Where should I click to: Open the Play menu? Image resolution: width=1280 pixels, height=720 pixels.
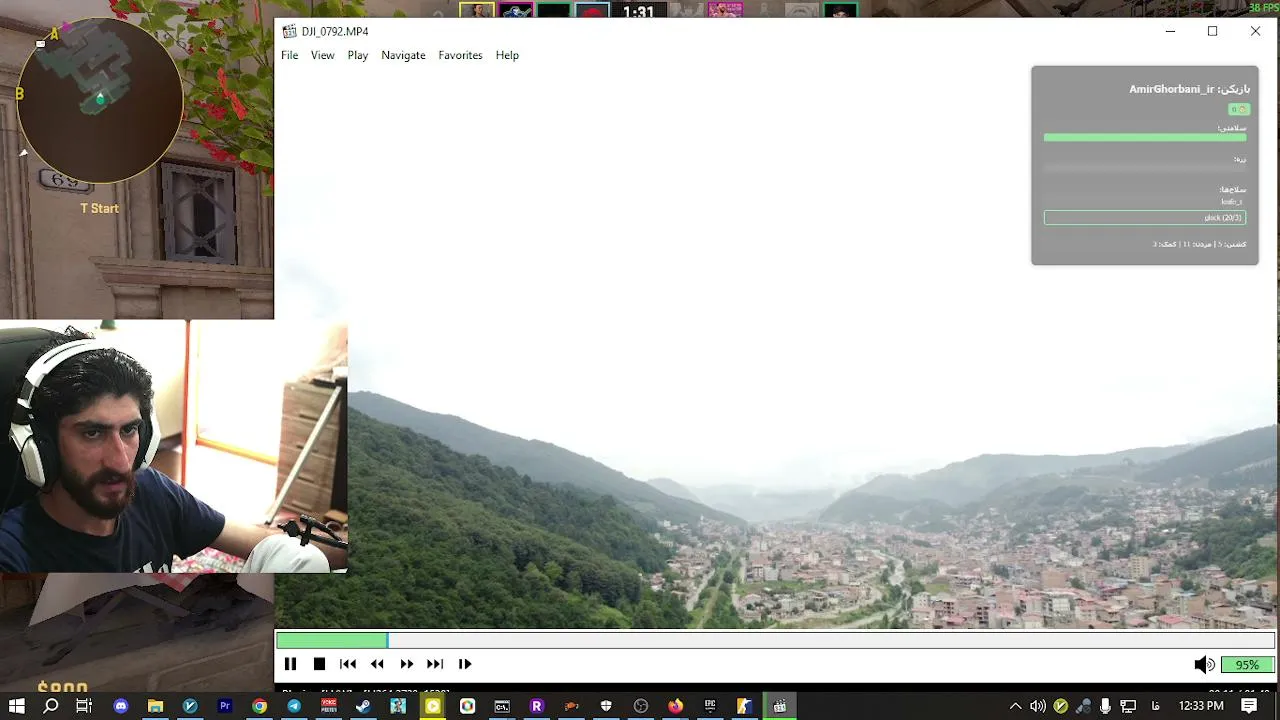pyautogui.click(x=358, y=55)
